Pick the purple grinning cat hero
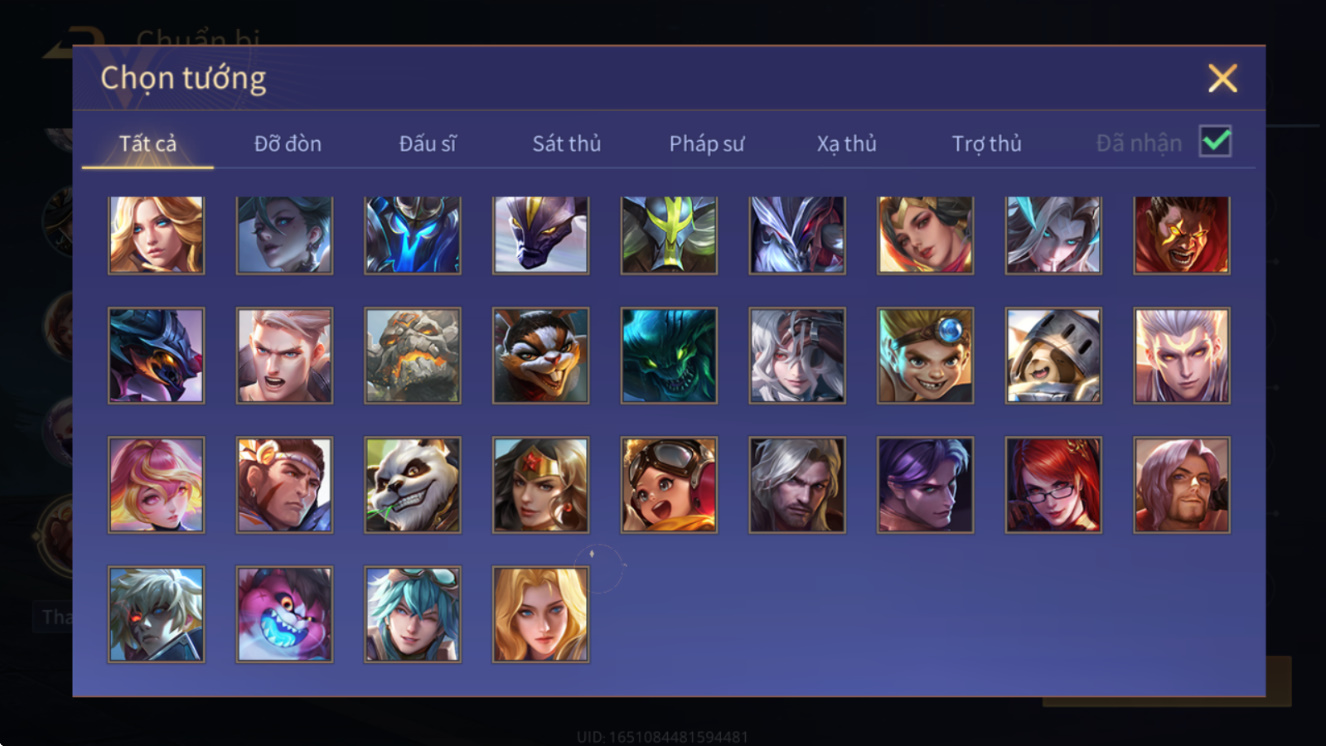 285,615
